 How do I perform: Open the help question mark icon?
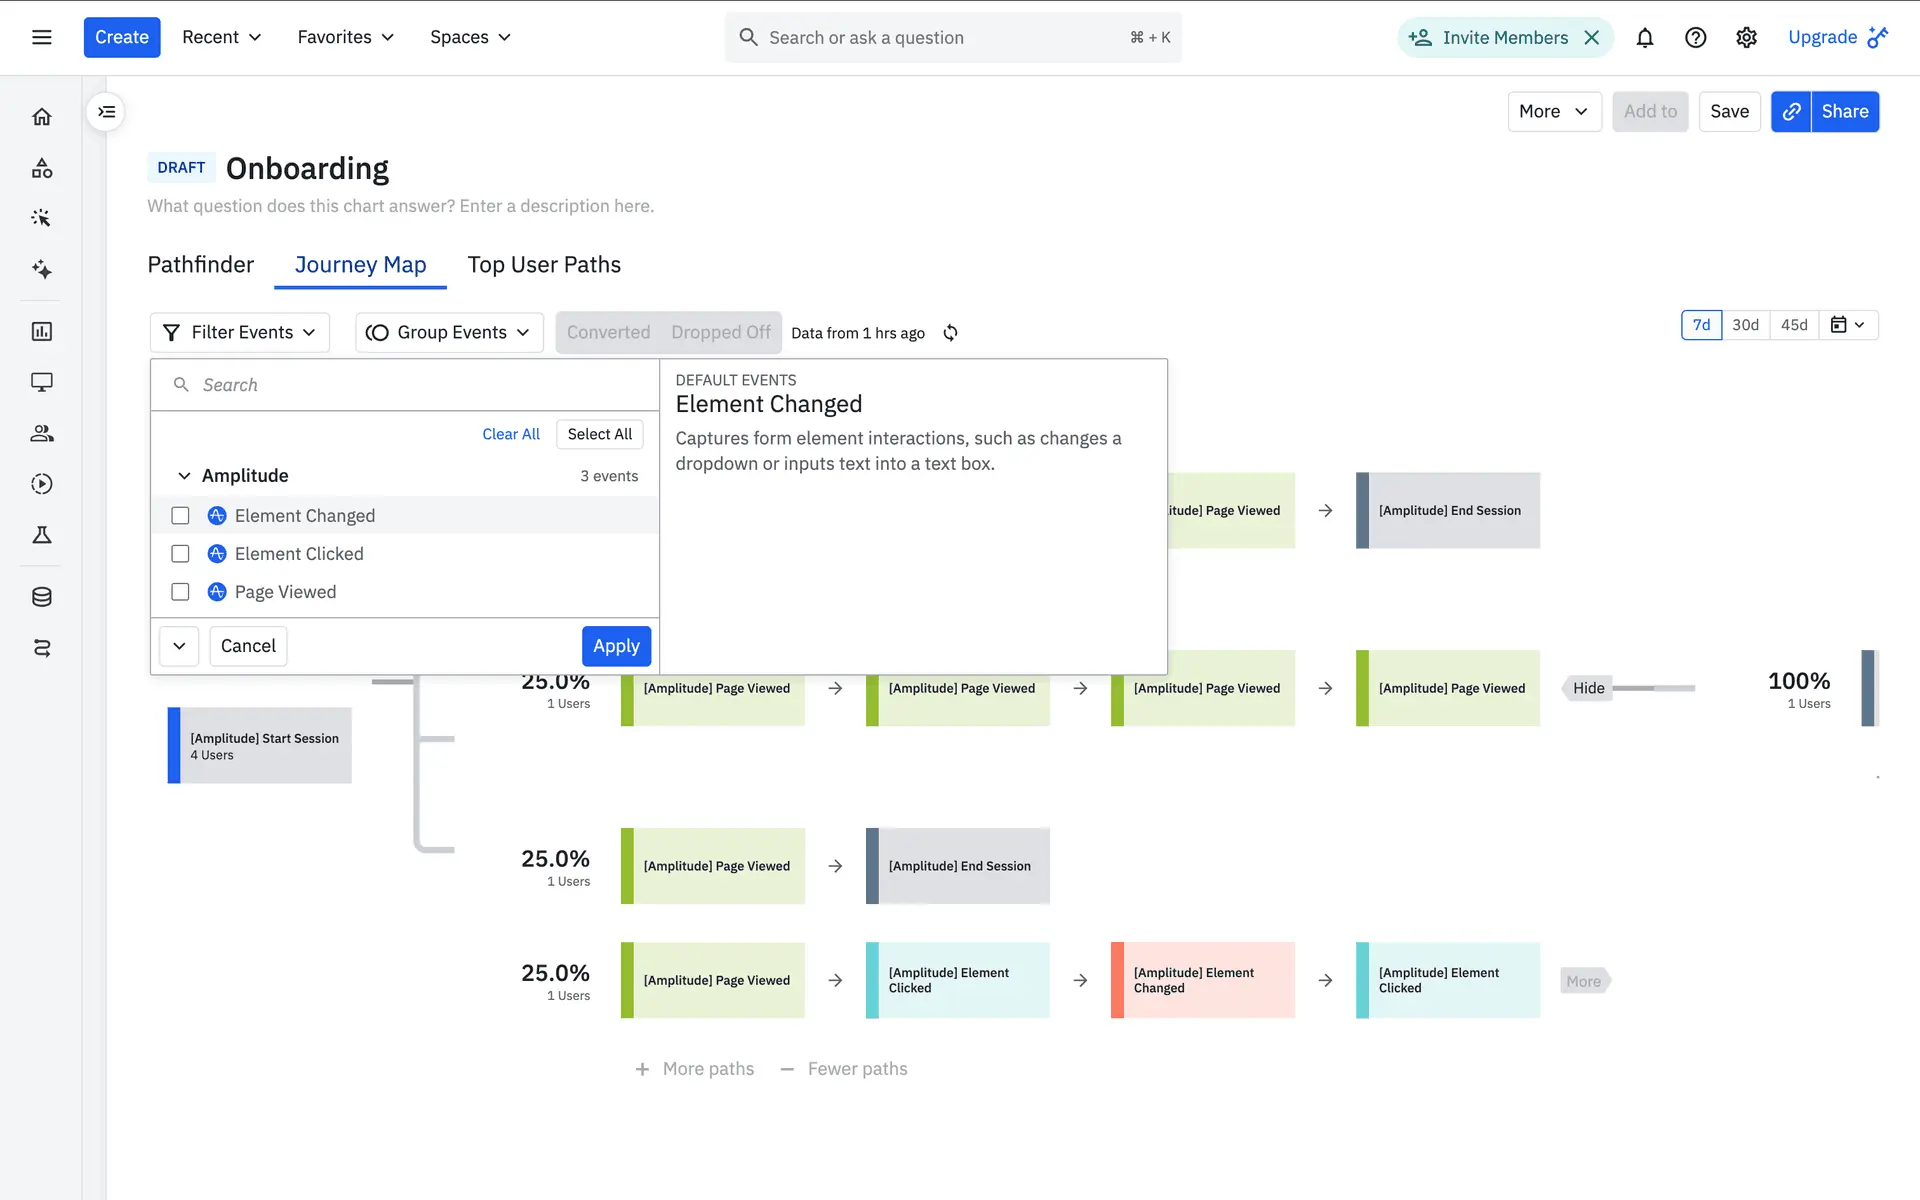1695,38
